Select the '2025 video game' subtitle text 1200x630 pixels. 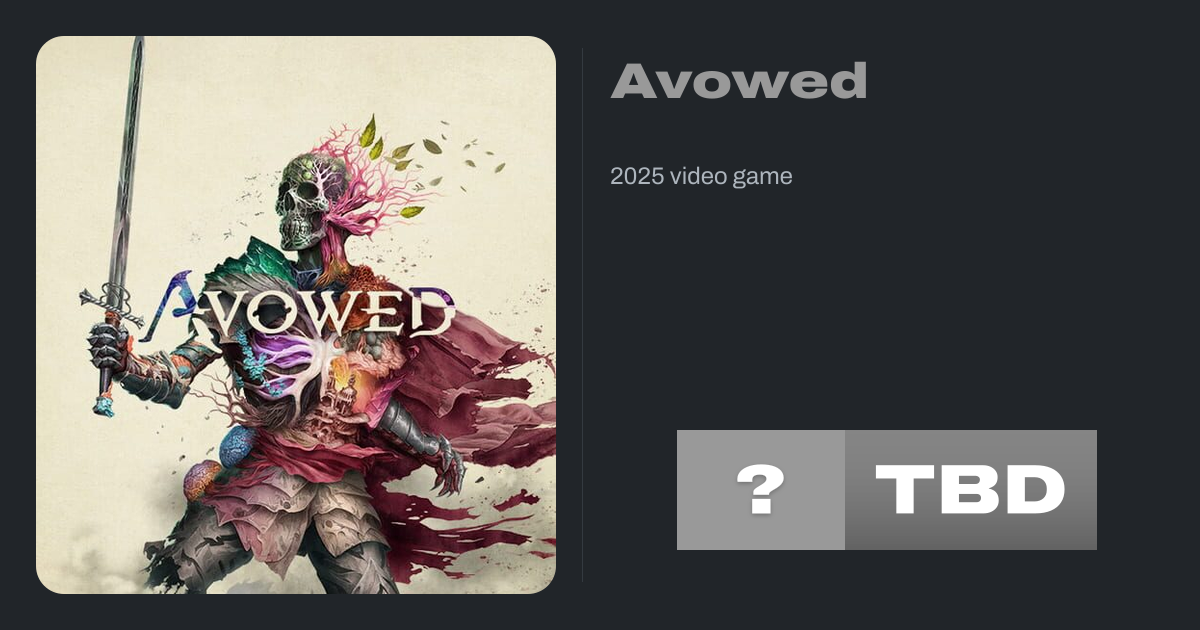point(701,177)
